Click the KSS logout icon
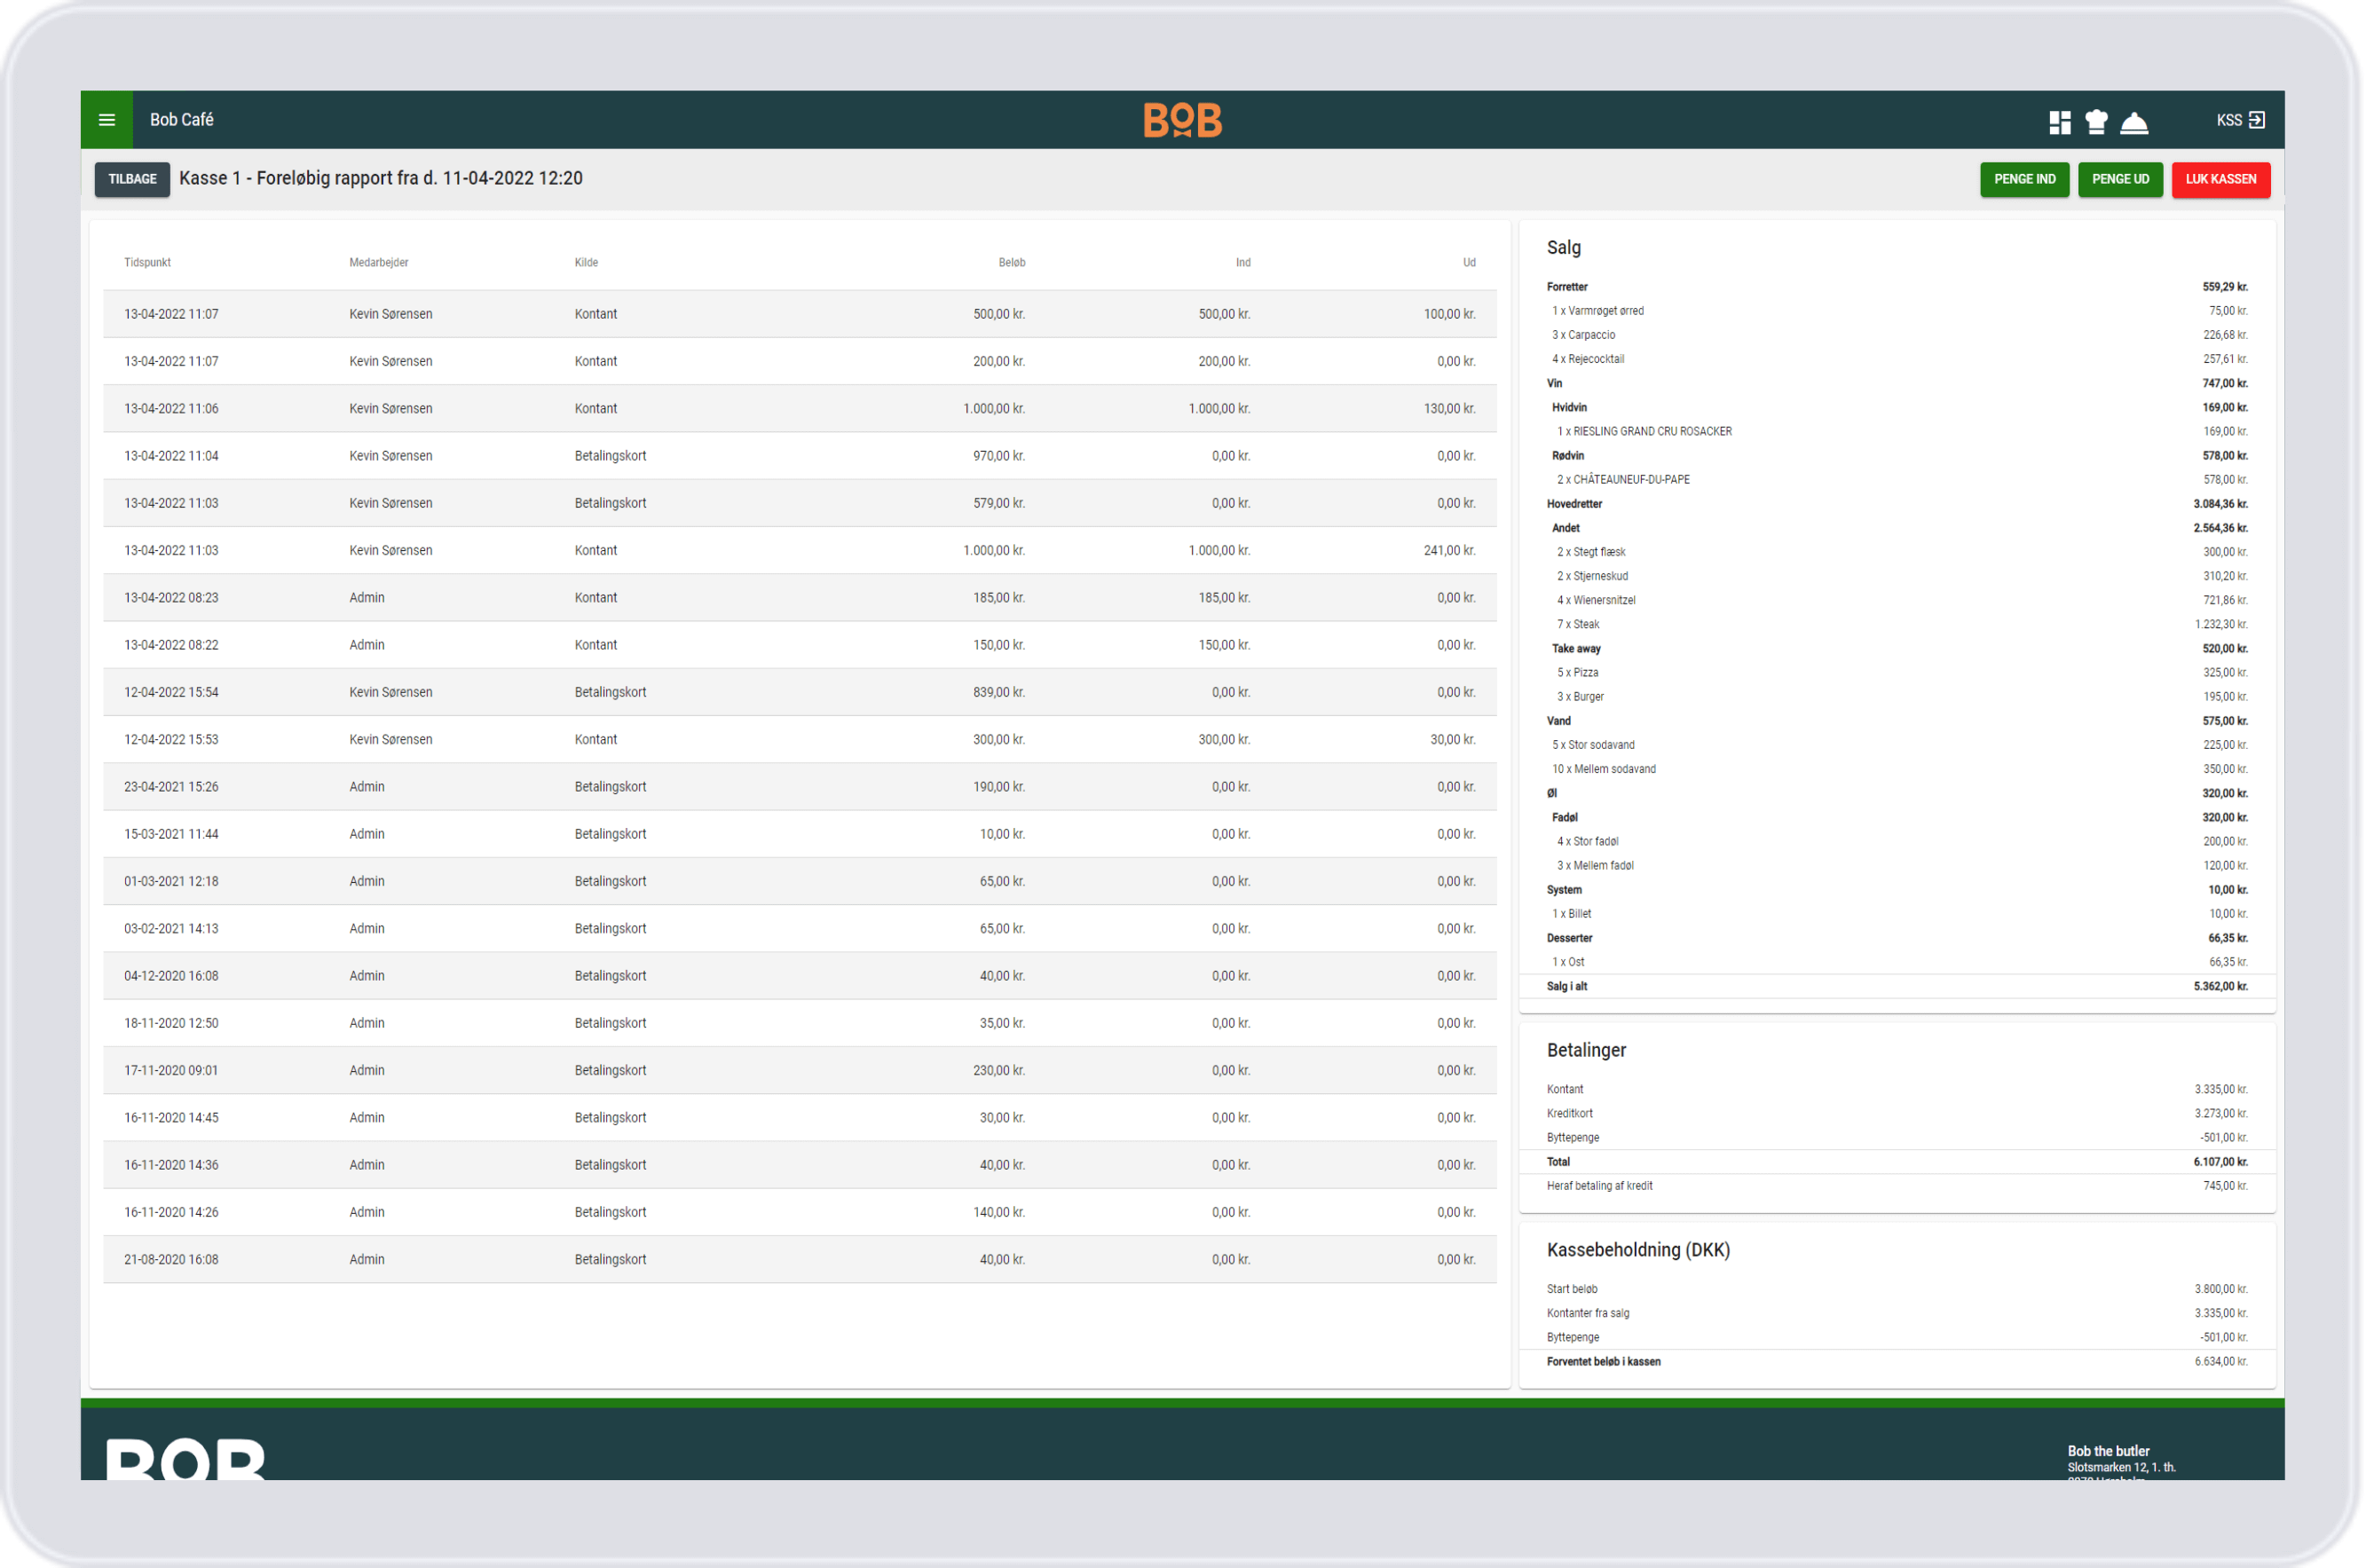Screen dimensions: 2366x1568 pyautogui.click(x=2258, y=120)
